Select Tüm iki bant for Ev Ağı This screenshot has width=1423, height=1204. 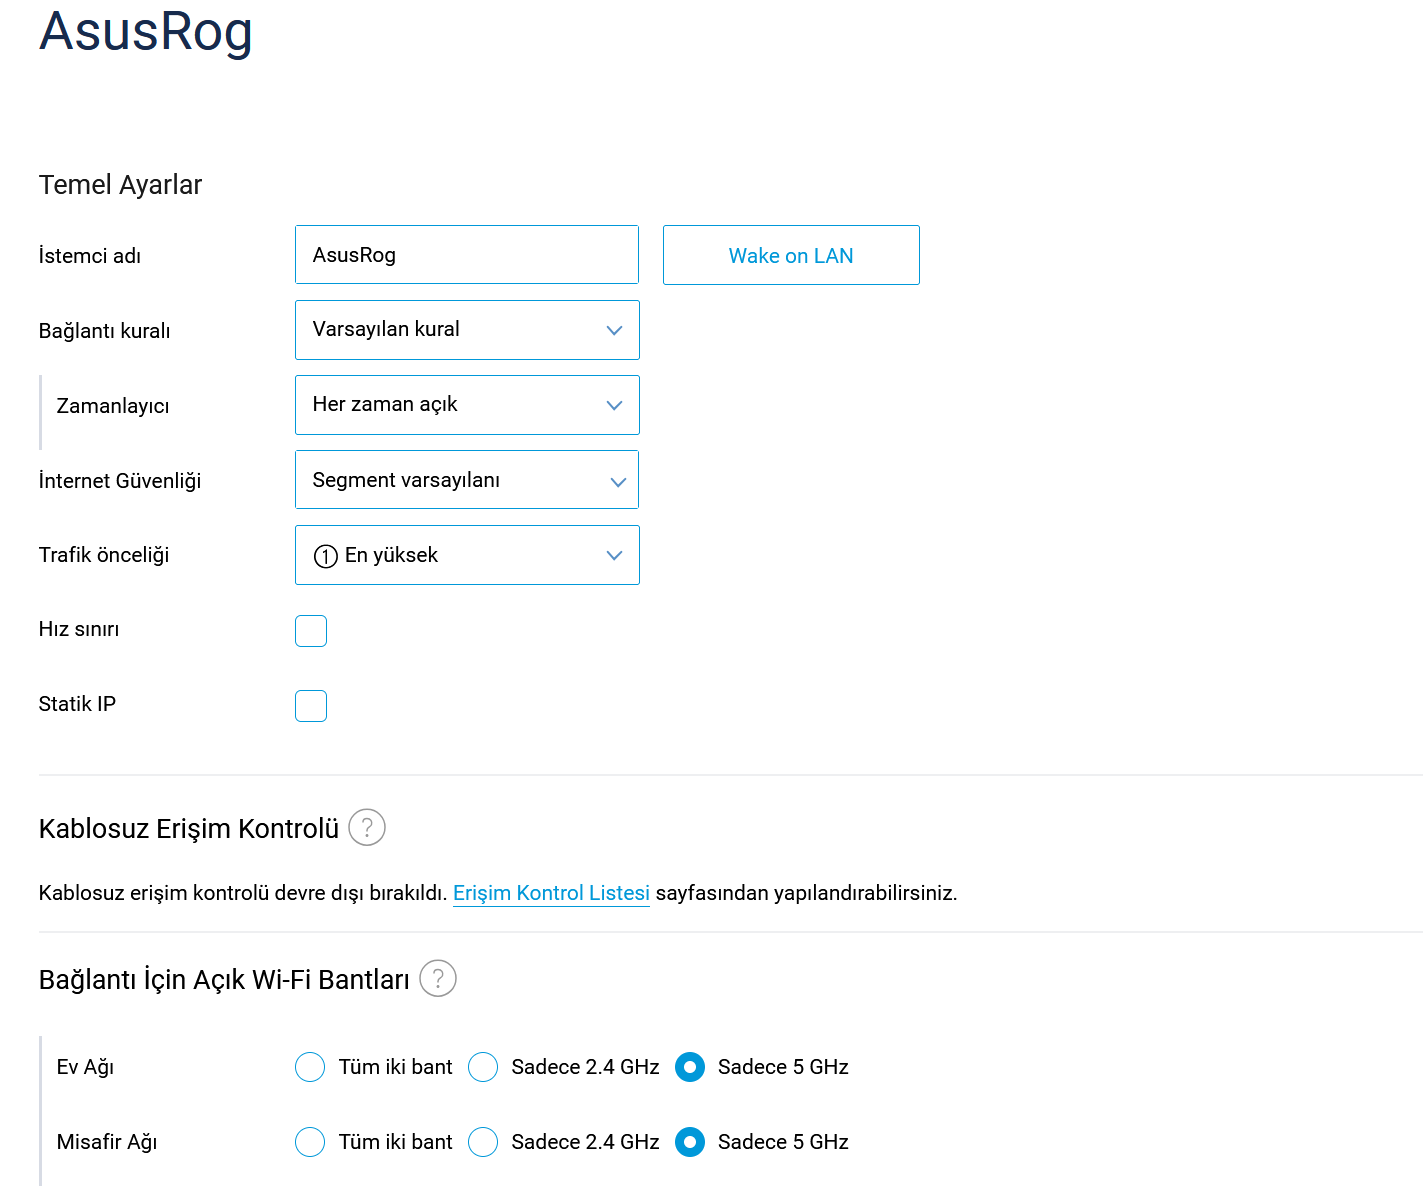click(x=310, y=1067)
